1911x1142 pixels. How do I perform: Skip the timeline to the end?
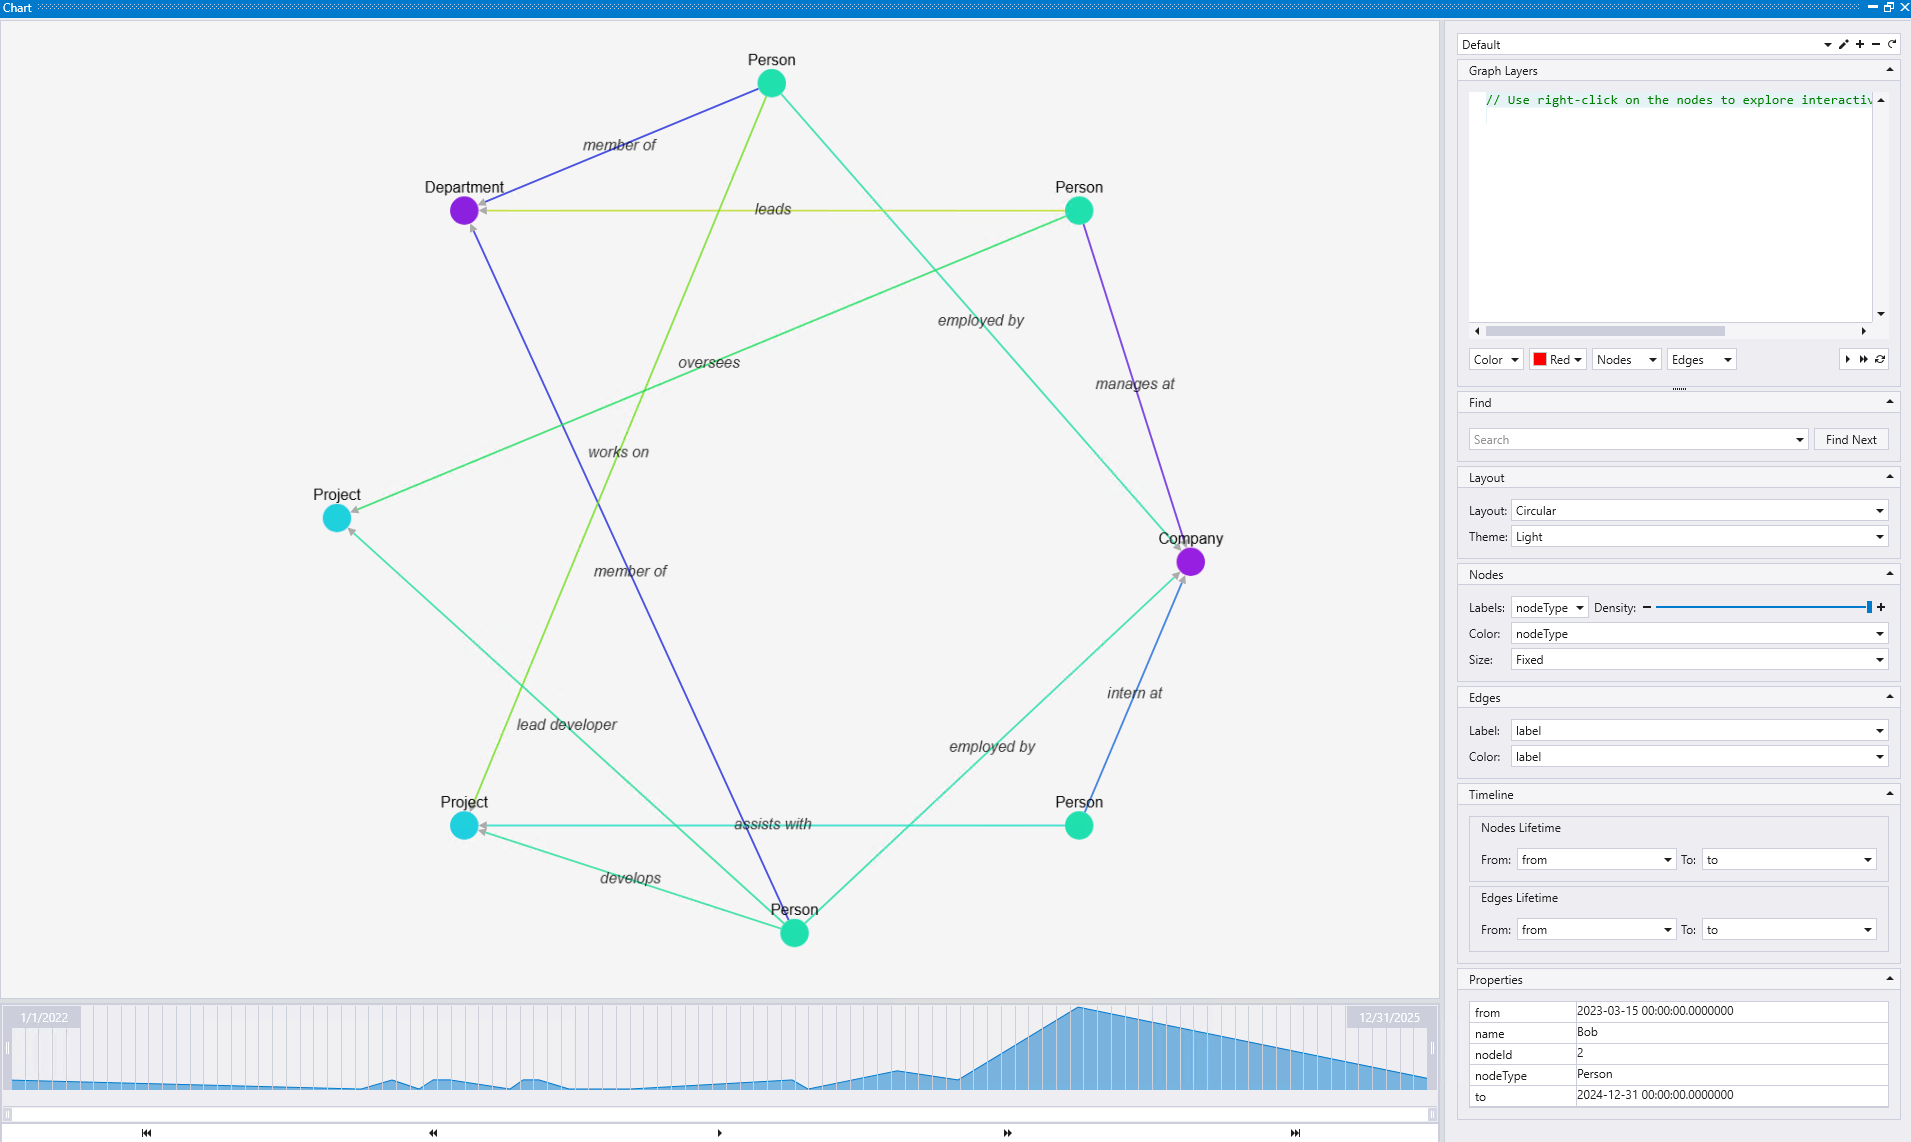click(x=1294, y=1132)
